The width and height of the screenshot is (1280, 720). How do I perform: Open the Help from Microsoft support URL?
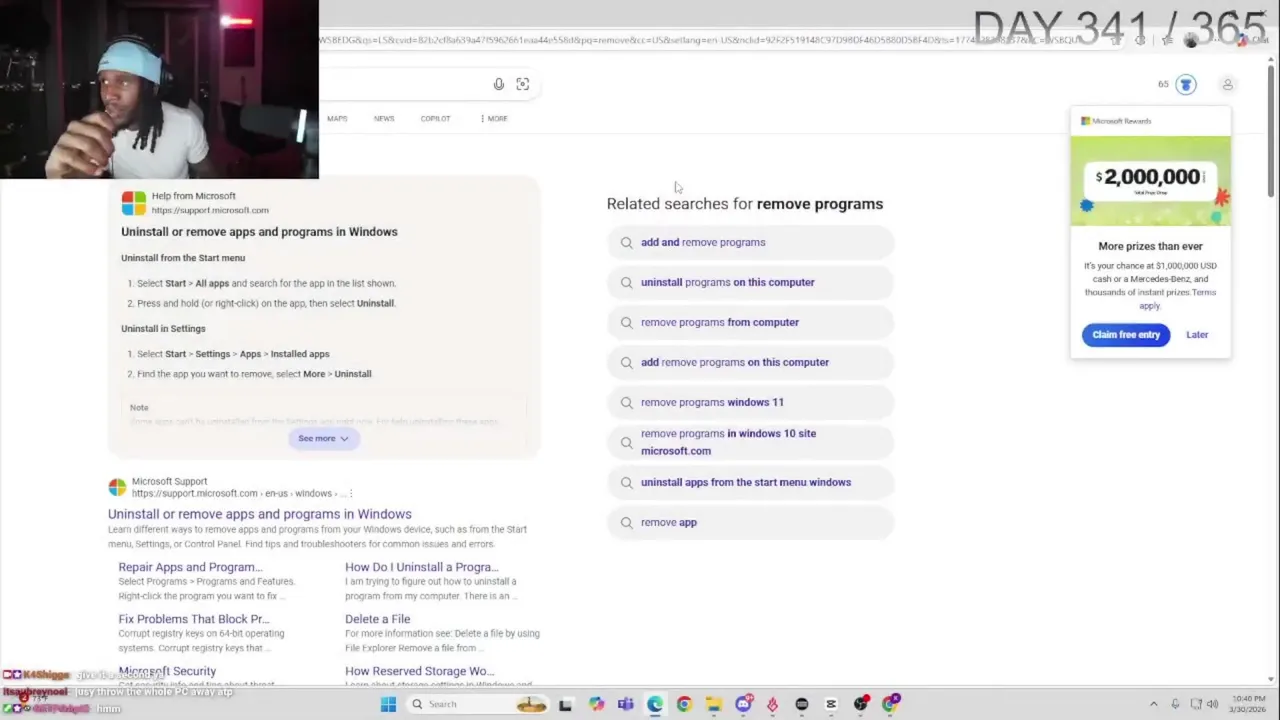[210, 210]
